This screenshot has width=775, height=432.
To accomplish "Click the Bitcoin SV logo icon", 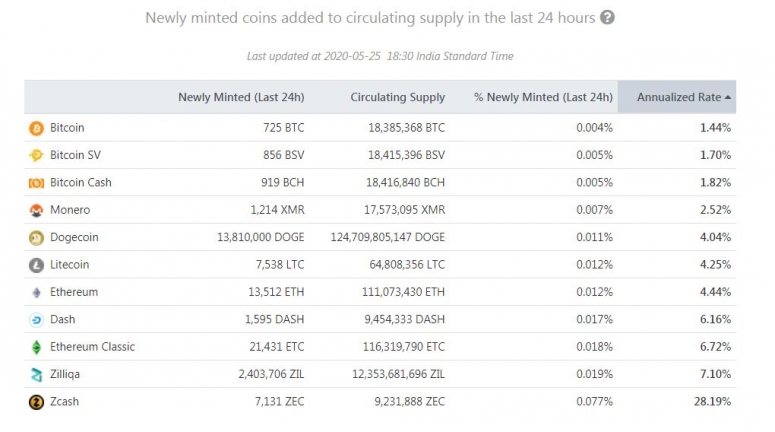I will 37,155.
